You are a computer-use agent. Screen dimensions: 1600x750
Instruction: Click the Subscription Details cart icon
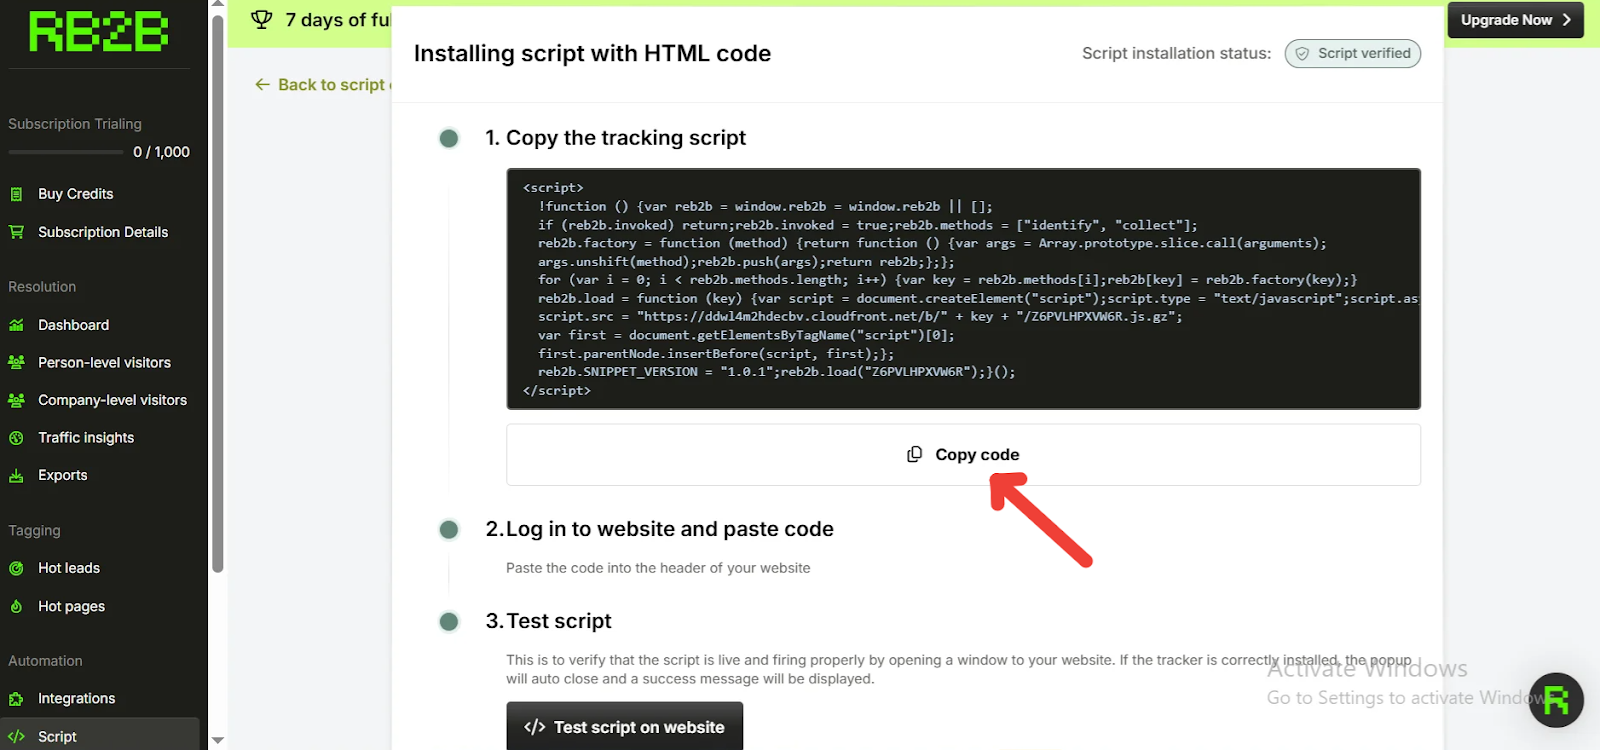(x=16, y=232)
